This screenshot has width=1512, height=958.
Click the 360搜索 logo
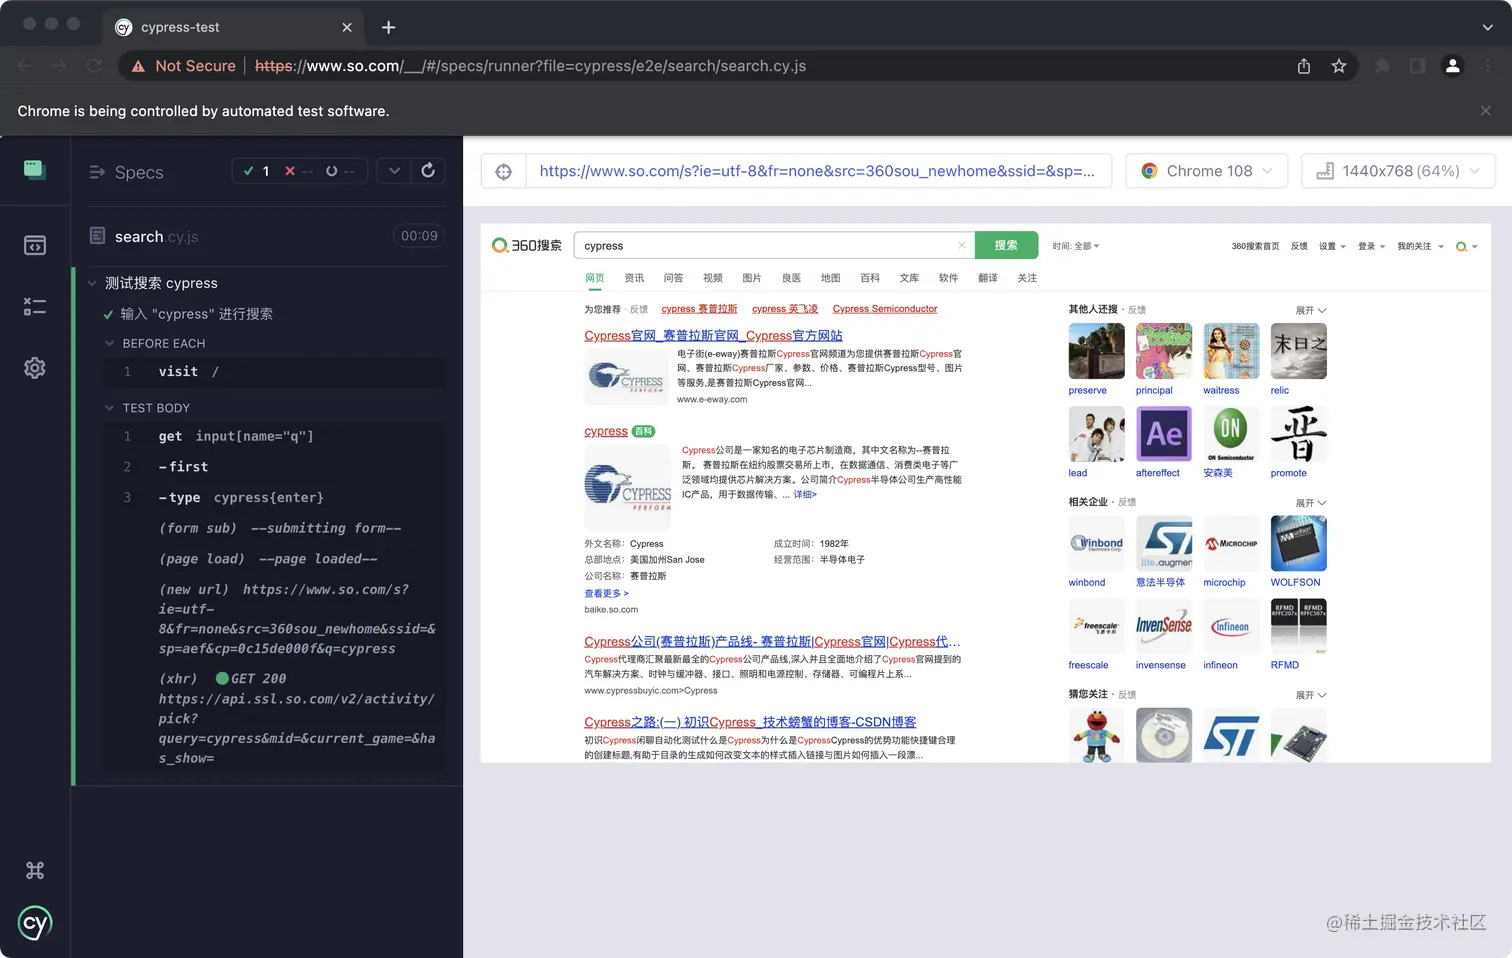click(527, 245)
